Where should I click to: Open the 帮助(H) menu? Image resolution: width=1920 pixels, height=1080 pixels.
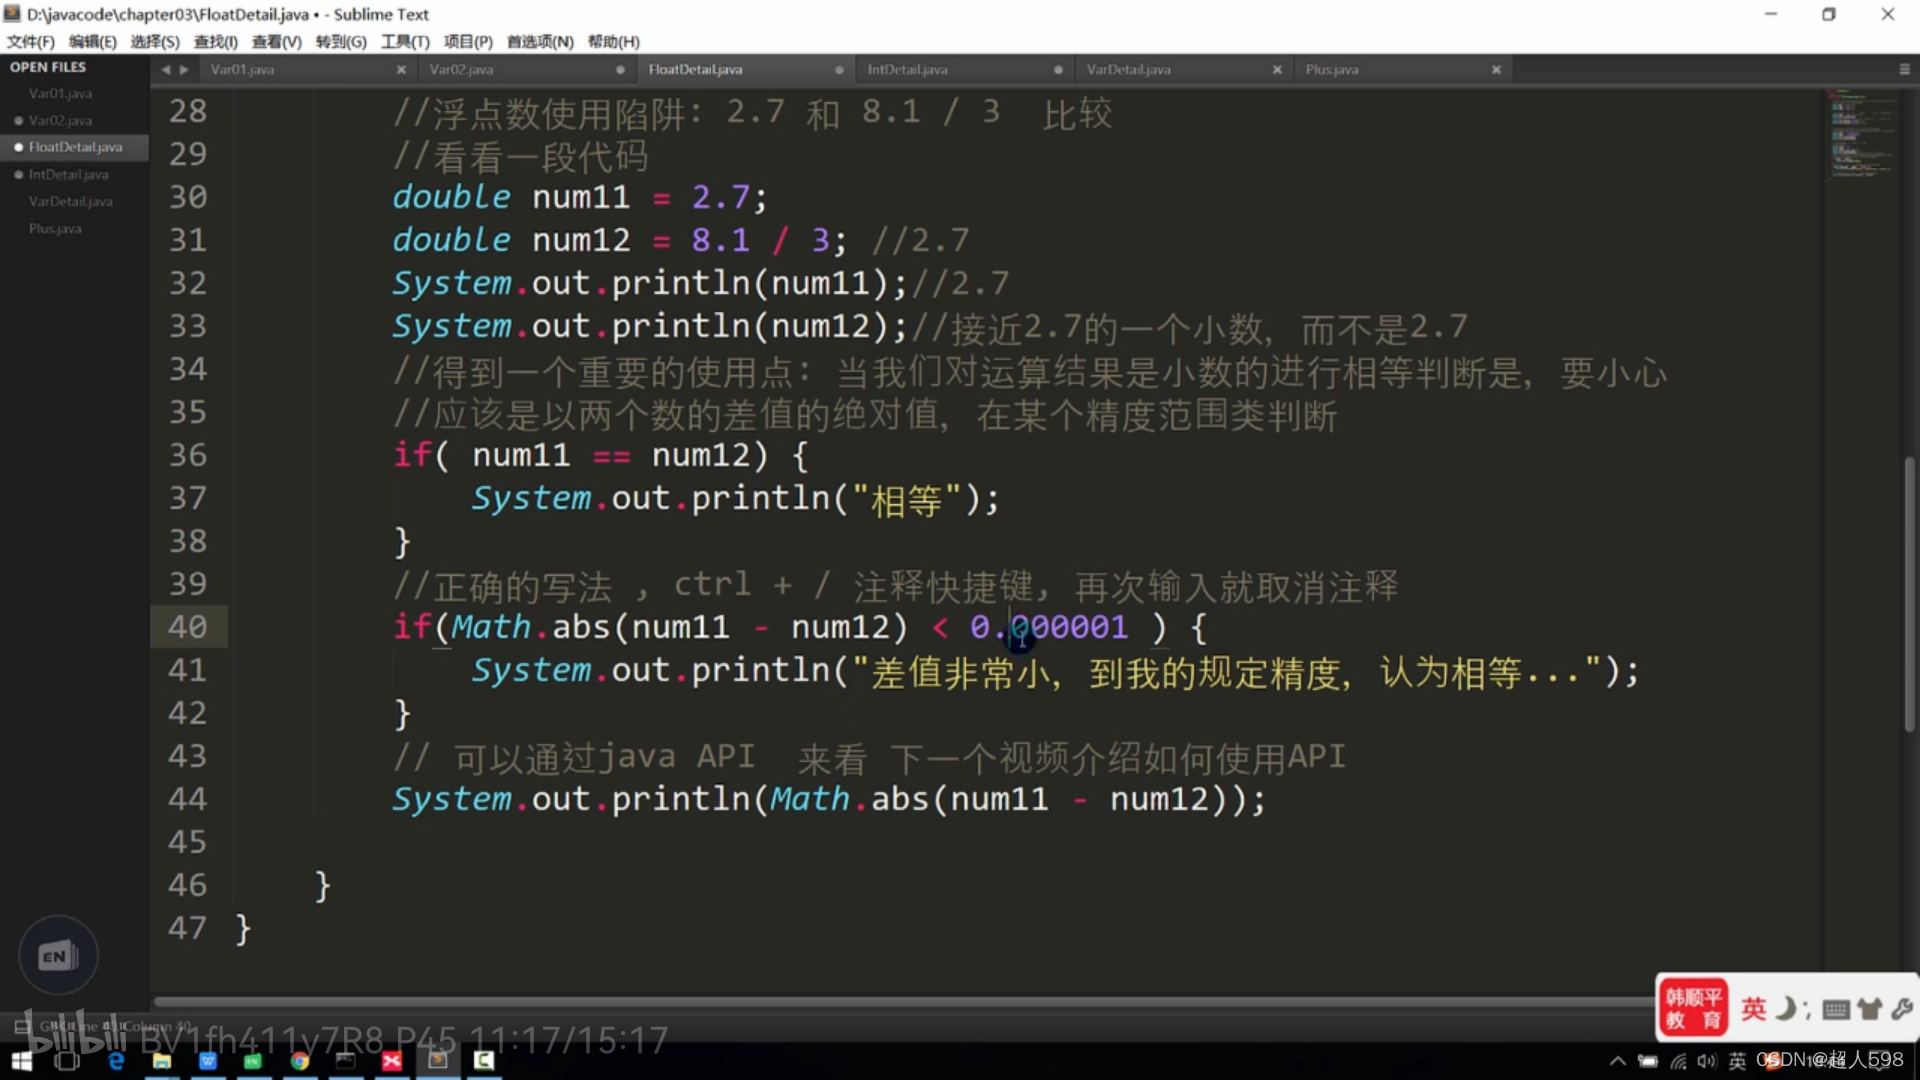click(x=613, y=41)
